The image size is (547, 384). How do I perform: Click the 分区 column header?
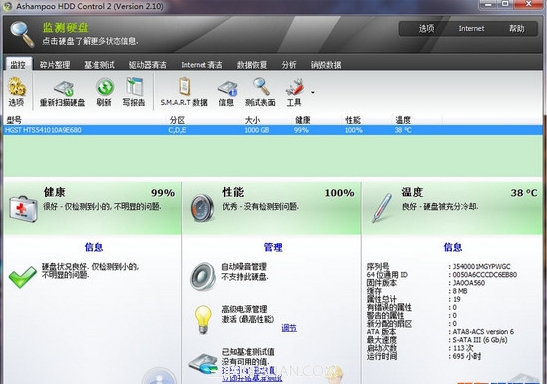pyautogui.click(x=177, y=120)
